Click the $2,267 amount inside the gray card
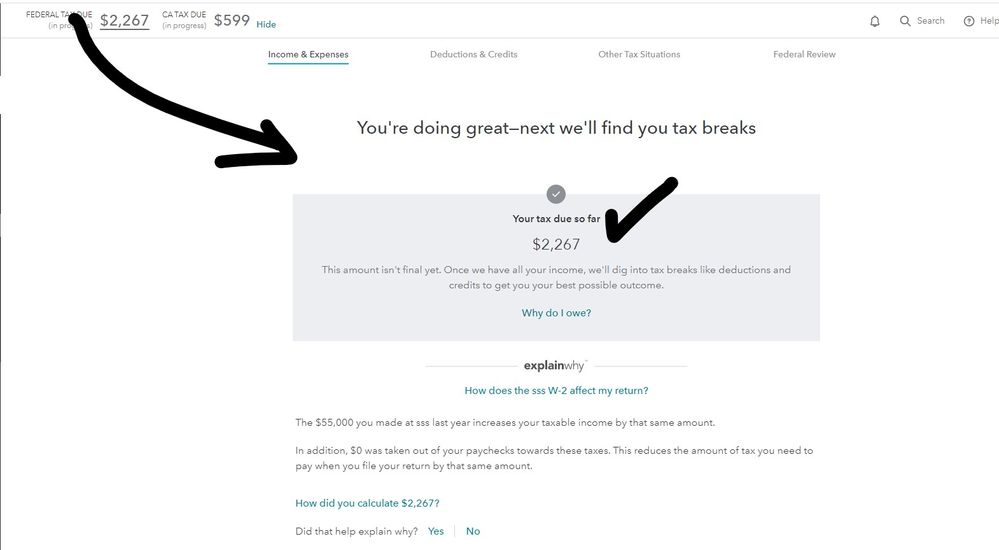This screenshot has width=999, height=550. click(x=556, y=244)
